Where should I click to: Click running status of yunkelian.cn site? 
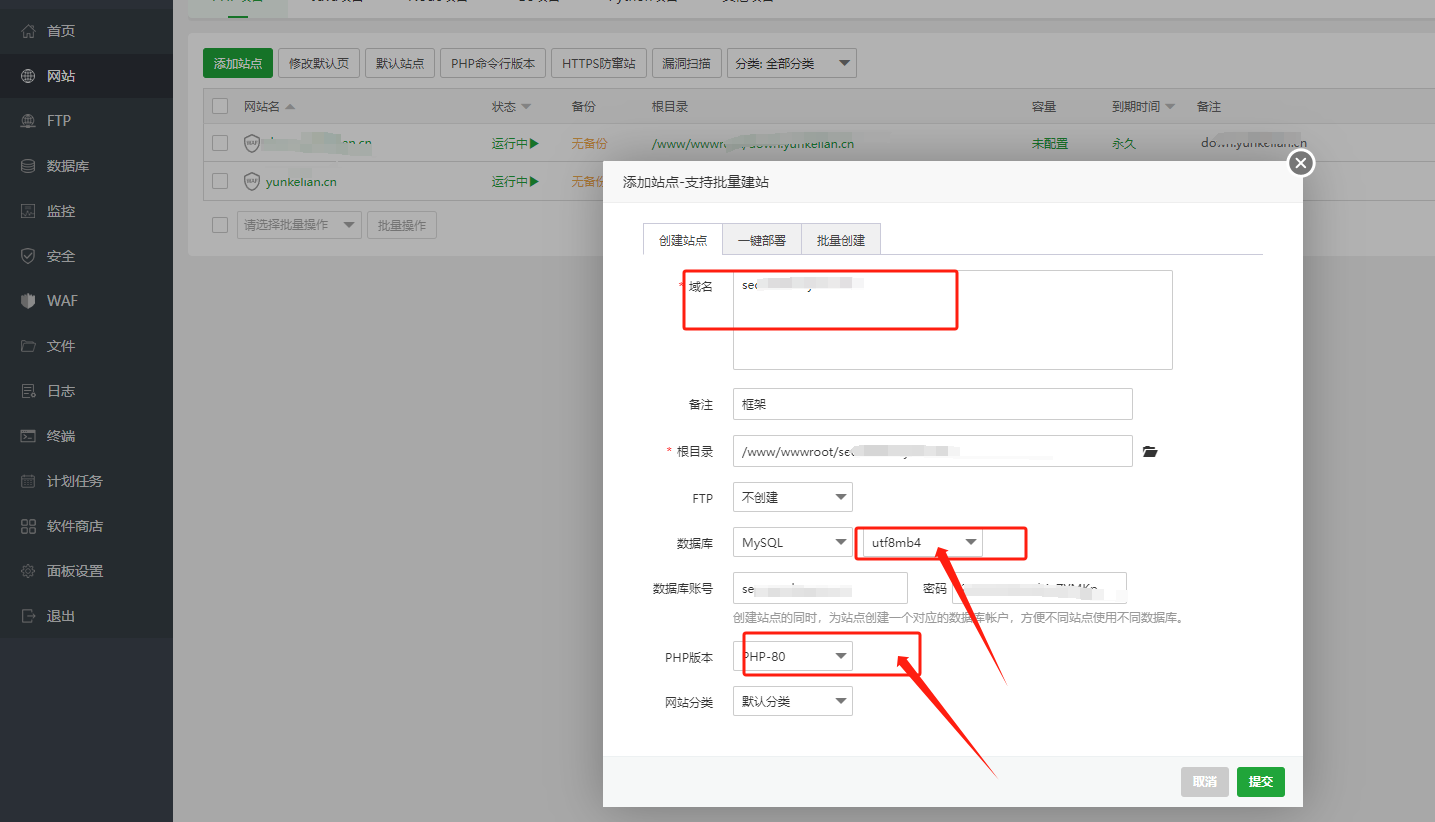click(x=515, y=182)
